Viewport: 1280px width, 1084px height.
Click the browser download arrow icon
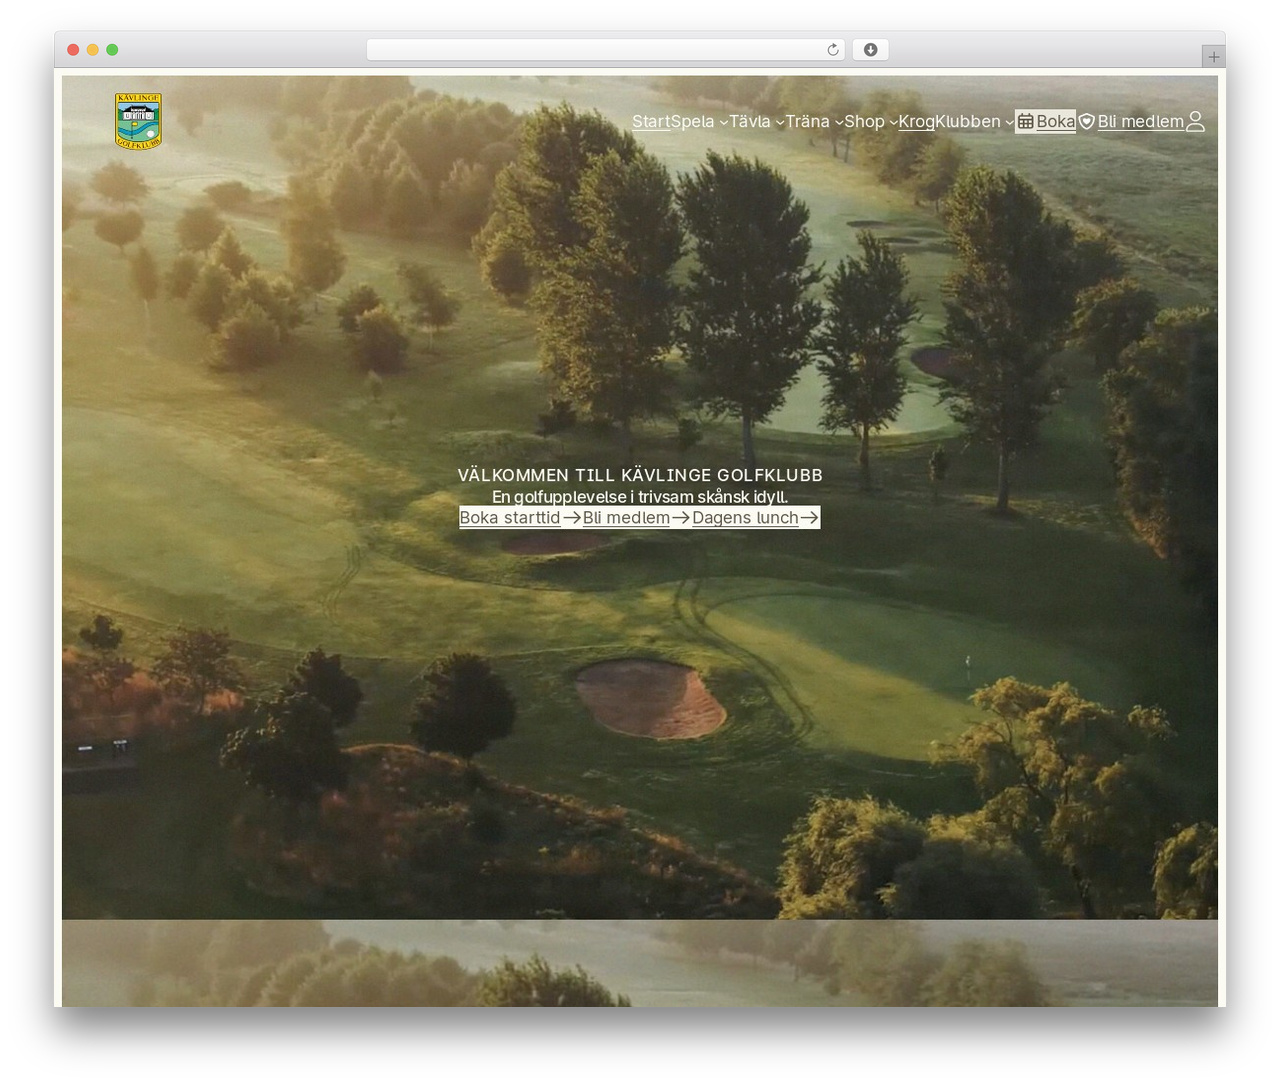click(870, 50)
